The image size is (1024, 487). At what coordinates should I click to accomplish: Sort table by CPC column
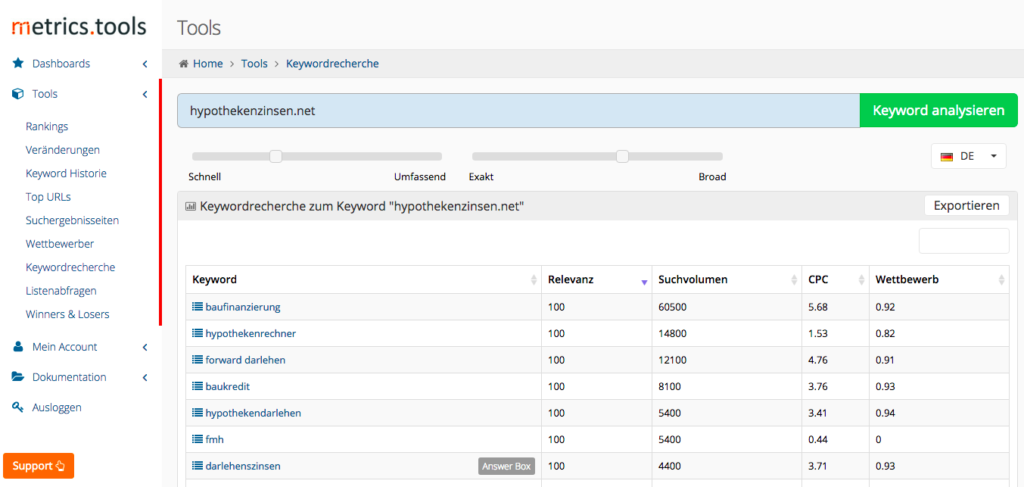[x=835, y=279]
